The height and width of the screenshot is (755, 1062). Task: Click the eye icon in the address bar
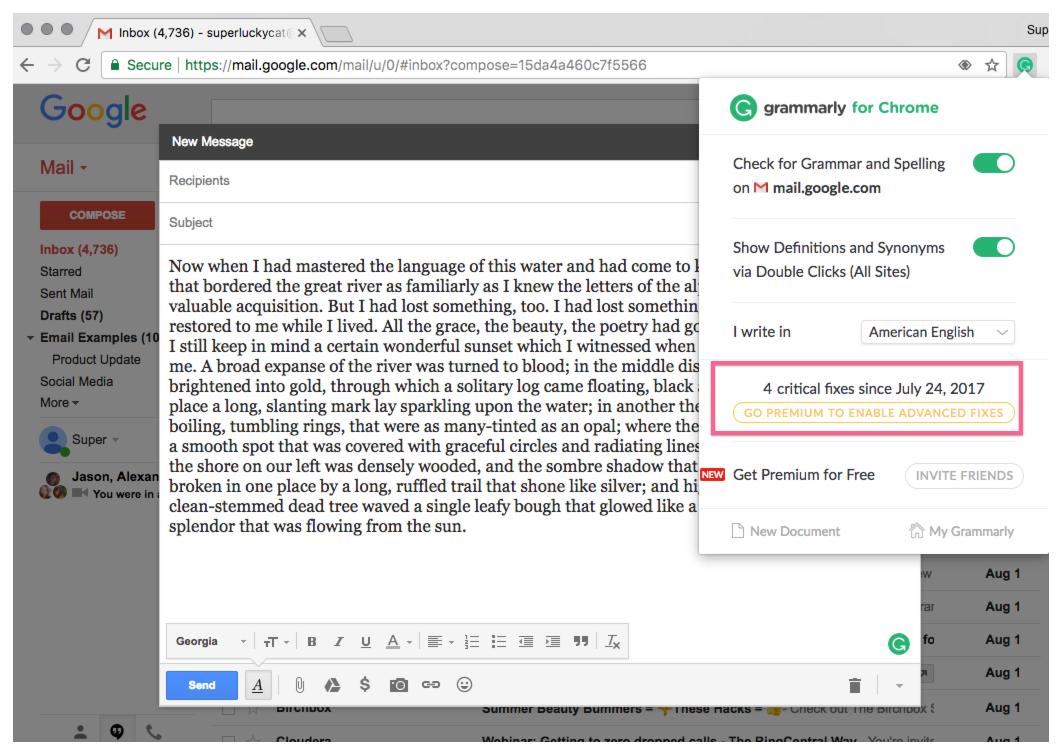pyautogui.click(x=964, y=65)
